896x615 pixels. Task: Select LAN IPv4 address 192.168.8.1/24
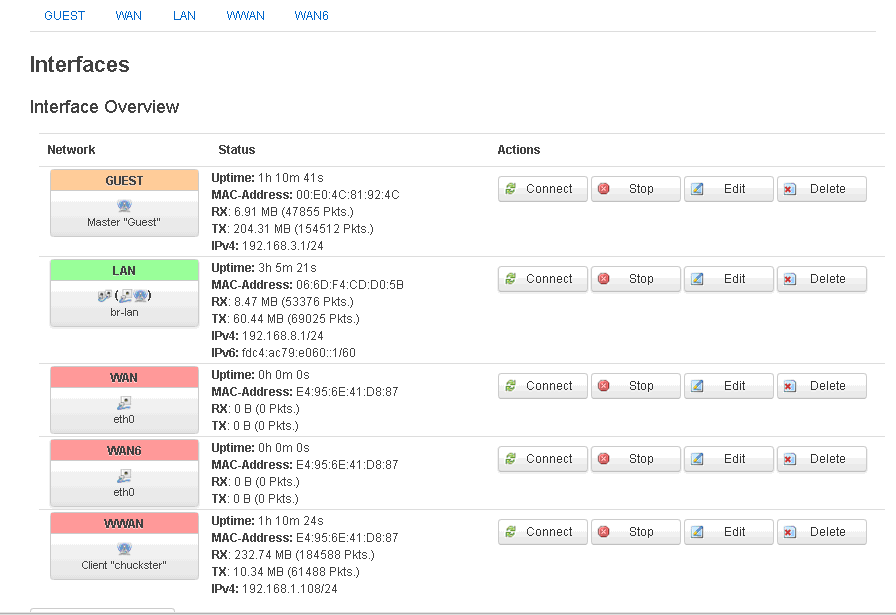282,336
